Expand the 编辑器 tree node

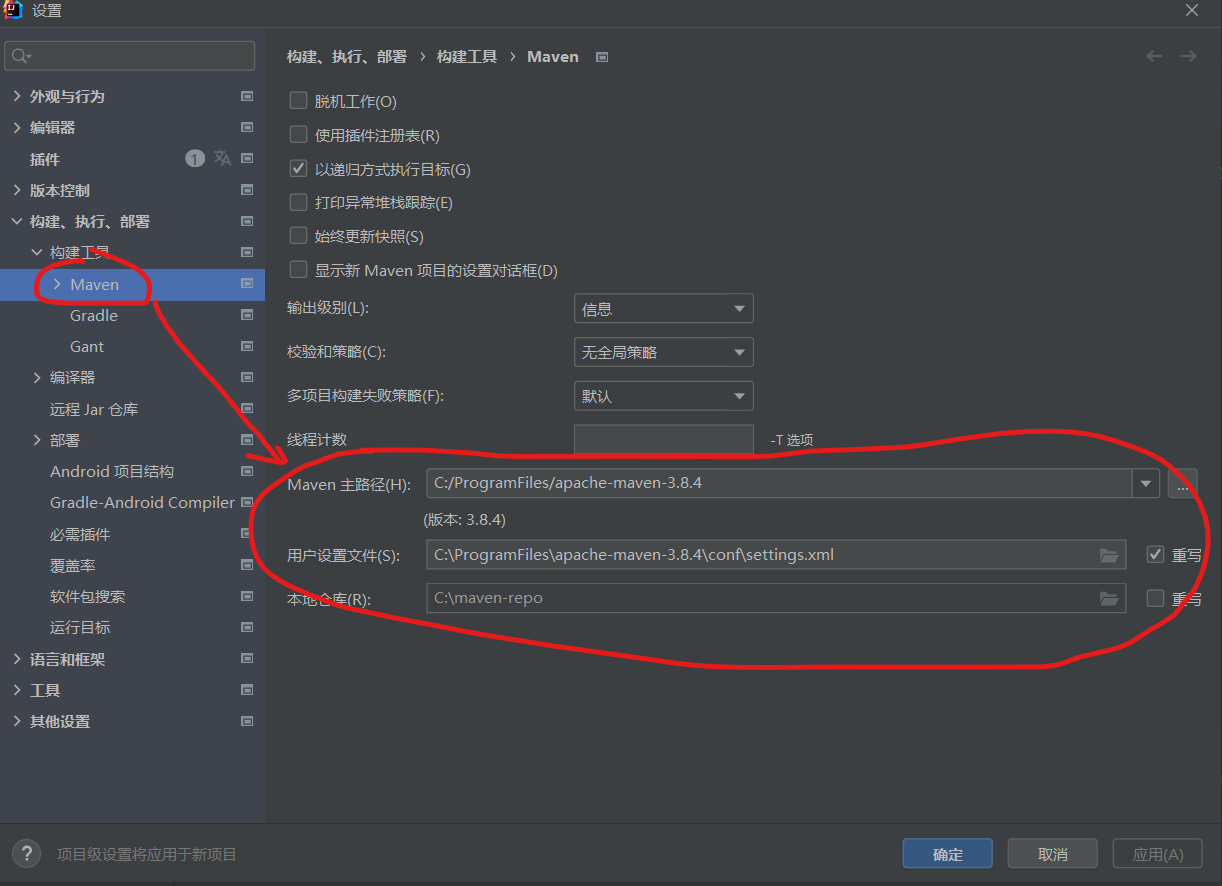pos(17,128)
